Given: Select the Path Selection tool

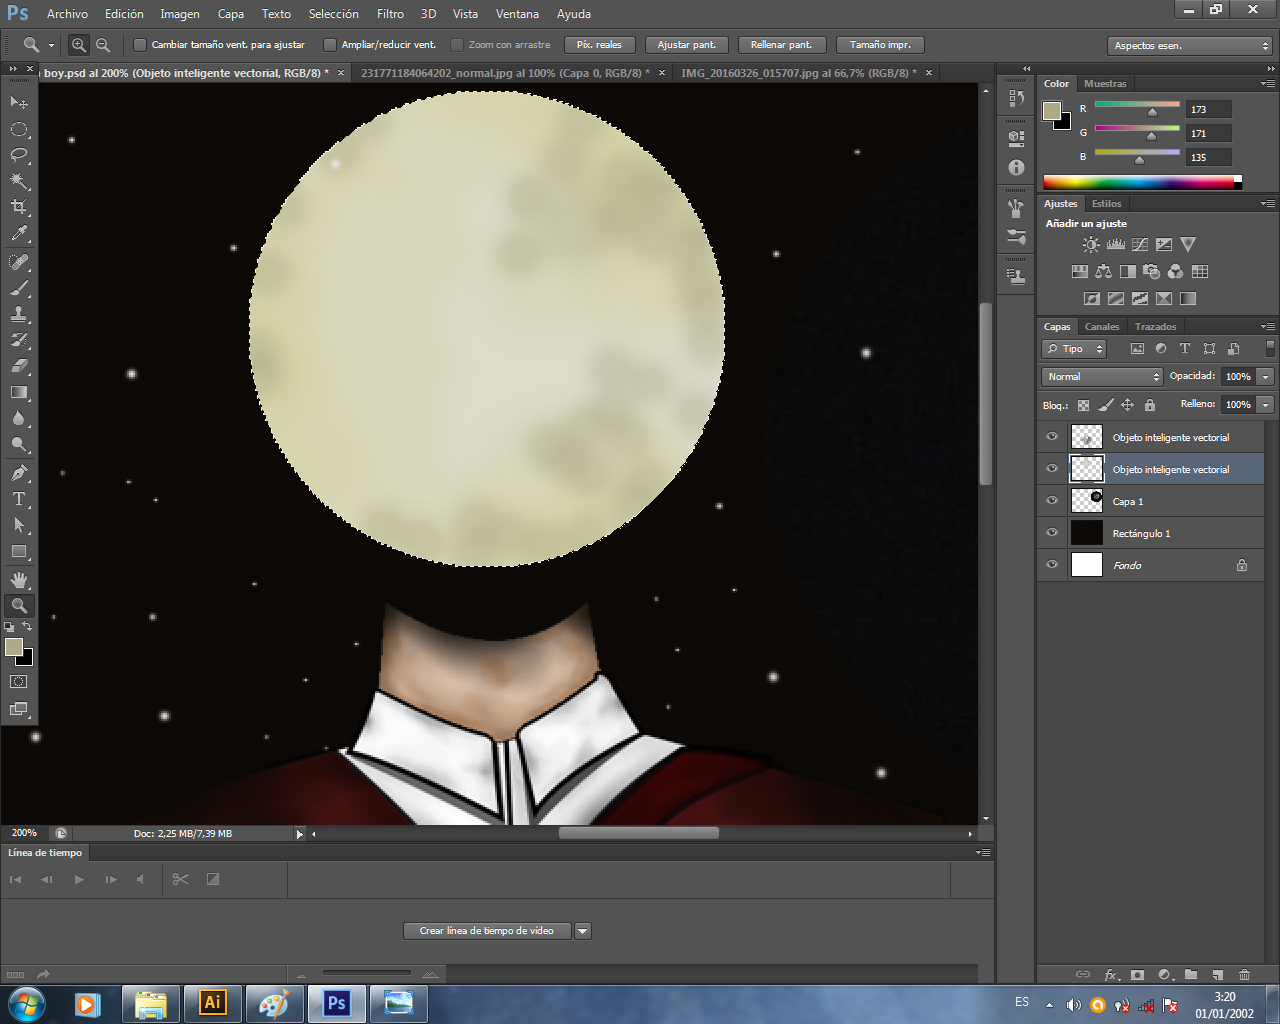Looking at the screenshot, I should pos(19,525).
